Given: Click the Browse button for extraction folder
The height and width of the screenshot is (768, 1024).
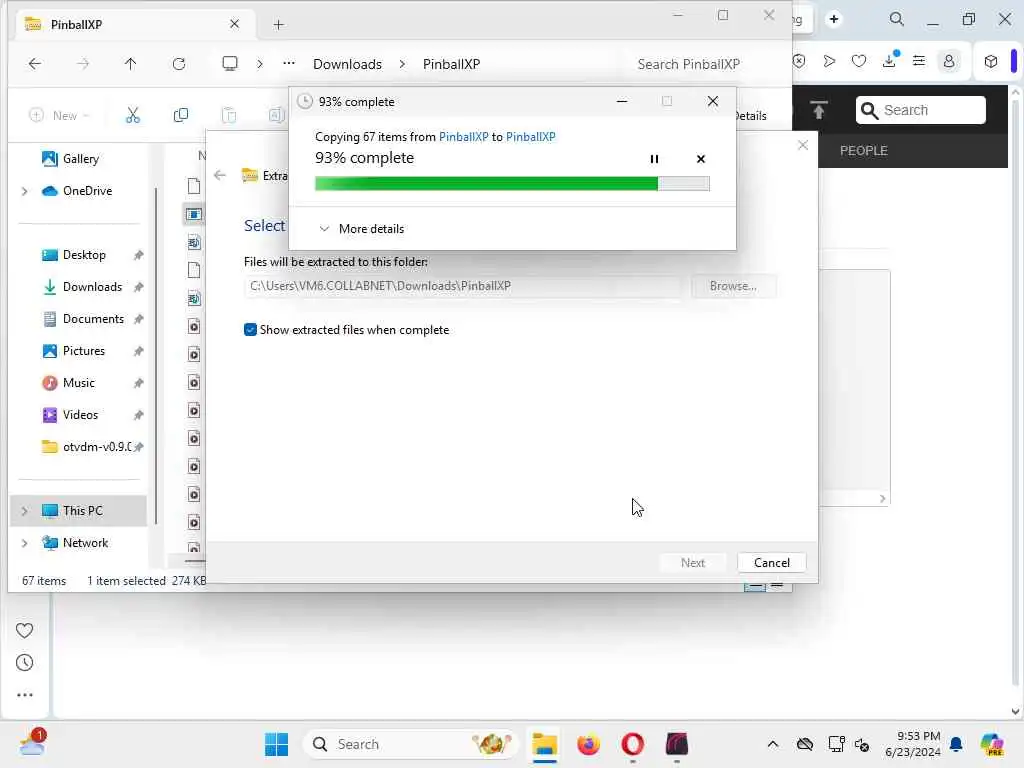Looking at the screenshot, I should (733, 286).
